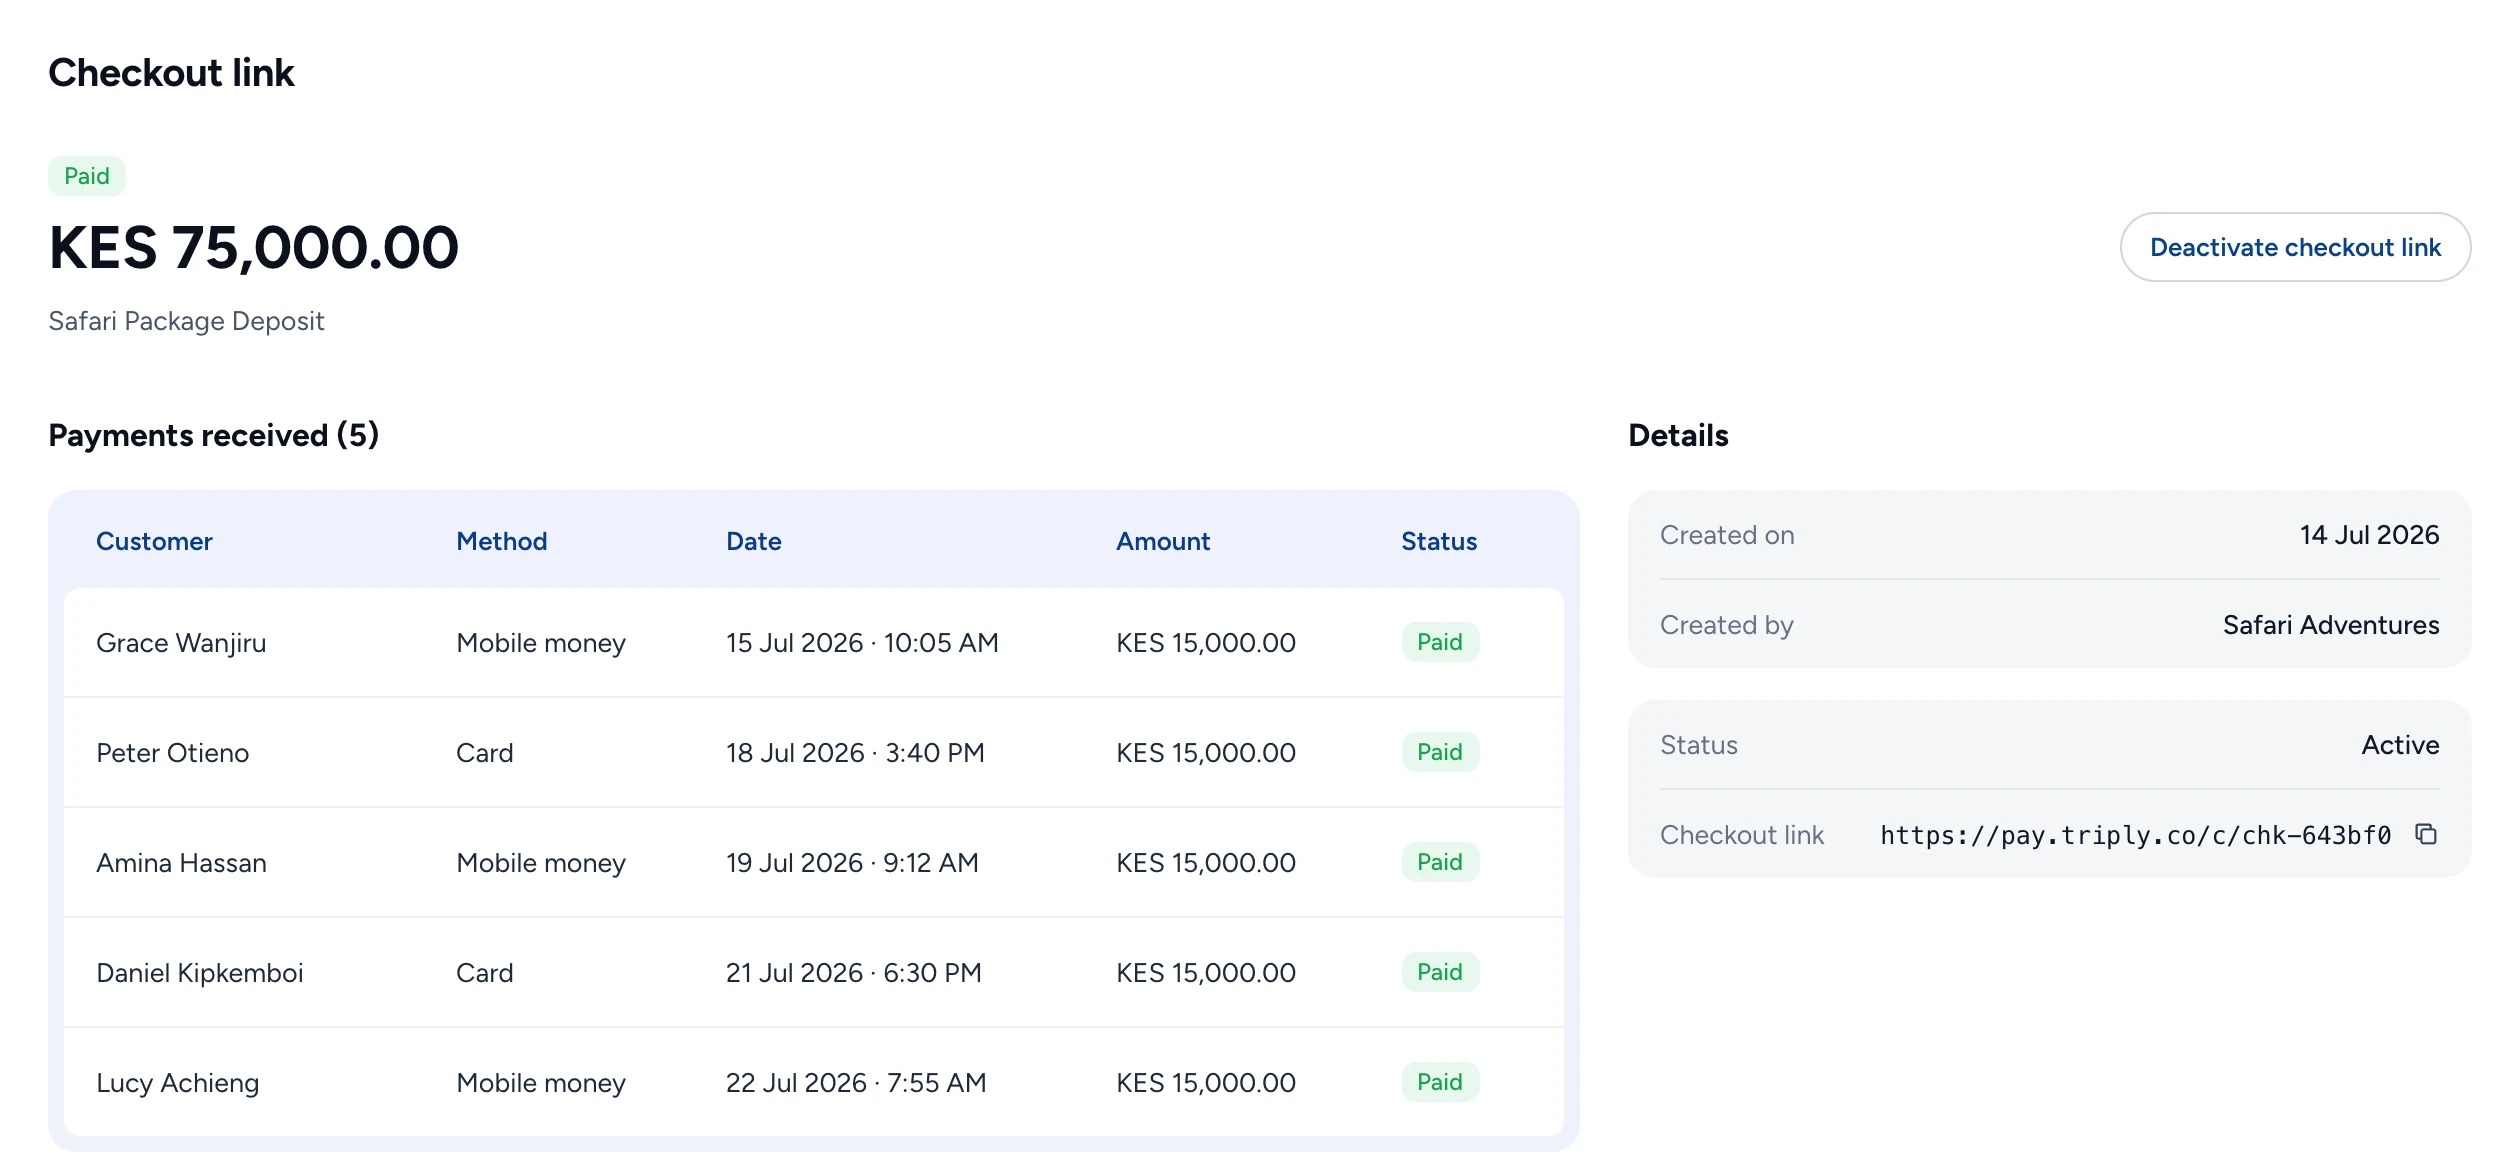
Task: Click Paid badge in Peter Otieno row
Action: (x=1440, y=752)
